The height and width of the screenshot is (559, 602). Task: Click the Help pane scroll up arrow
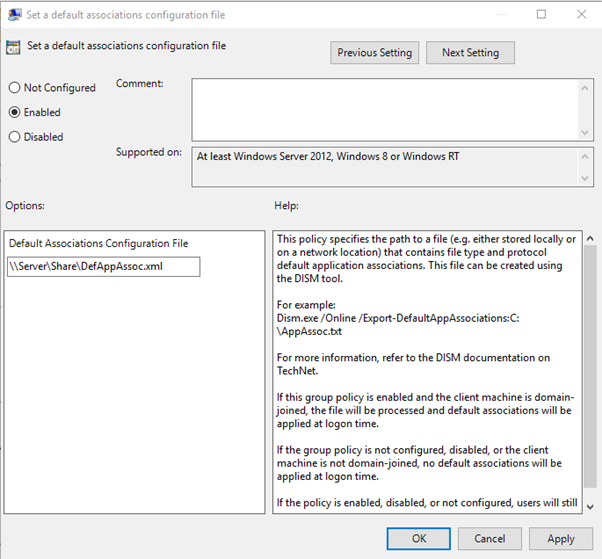[590, 238]
